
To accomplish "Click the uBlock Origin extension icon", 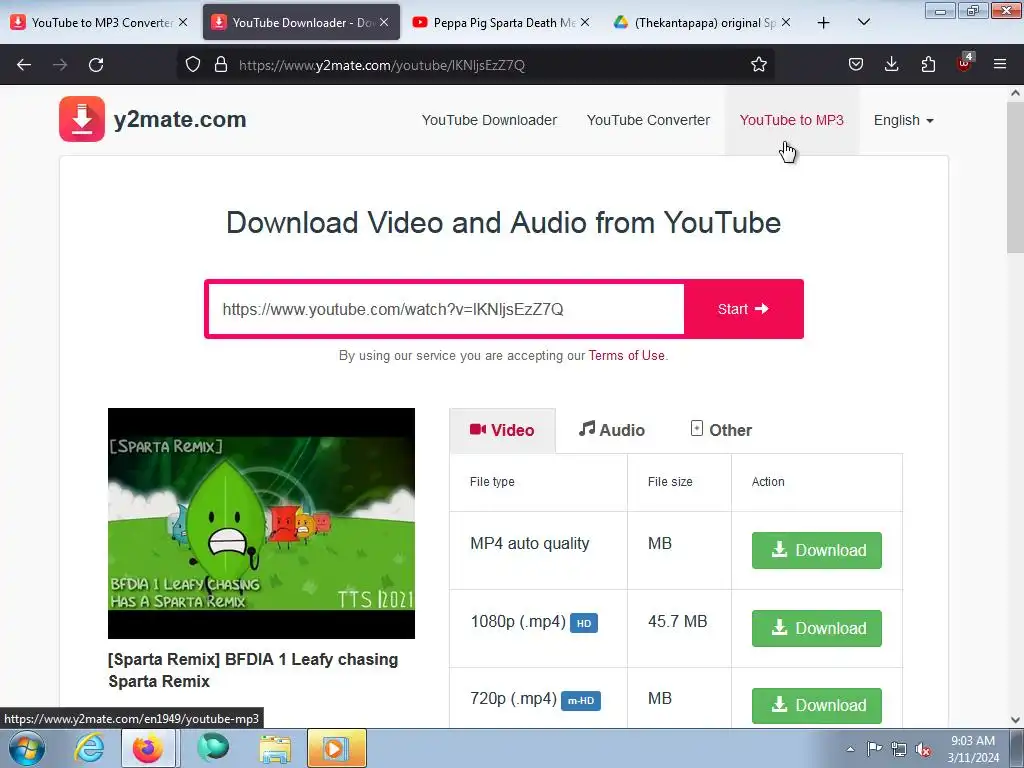I will pos(965,63).
